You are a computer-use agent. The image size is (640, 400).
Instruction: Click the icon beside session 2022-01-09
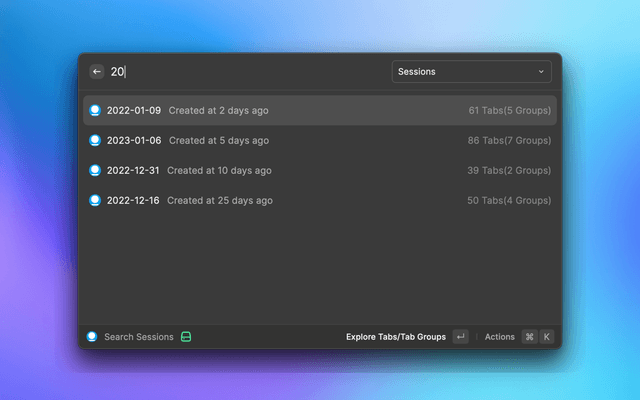point(95,110)
